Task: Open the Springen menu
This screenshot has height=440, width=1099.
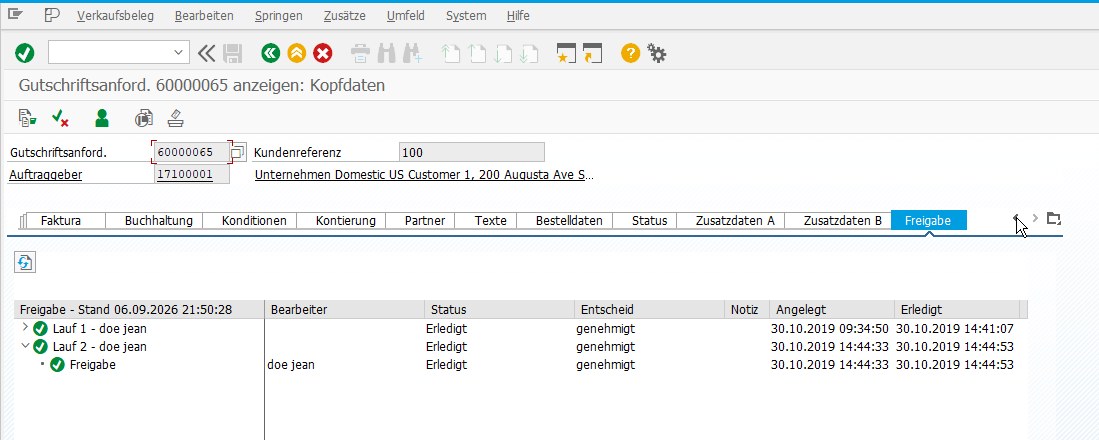Action: [x=279, y=15]
